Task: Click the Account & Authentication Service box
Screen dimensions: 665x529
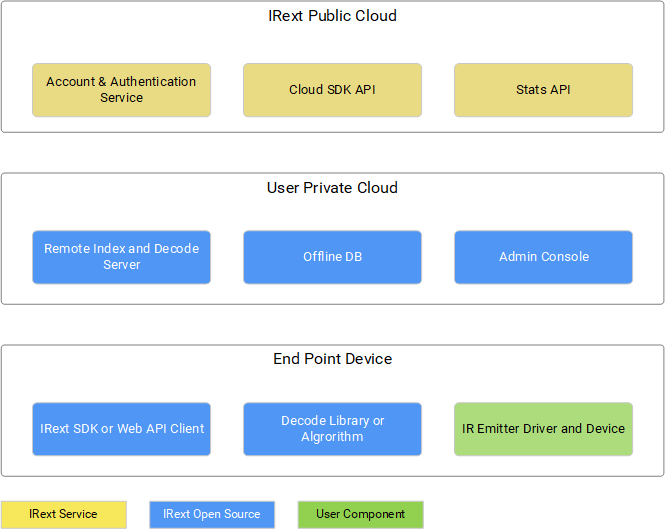Action: (x=121, y=90)
